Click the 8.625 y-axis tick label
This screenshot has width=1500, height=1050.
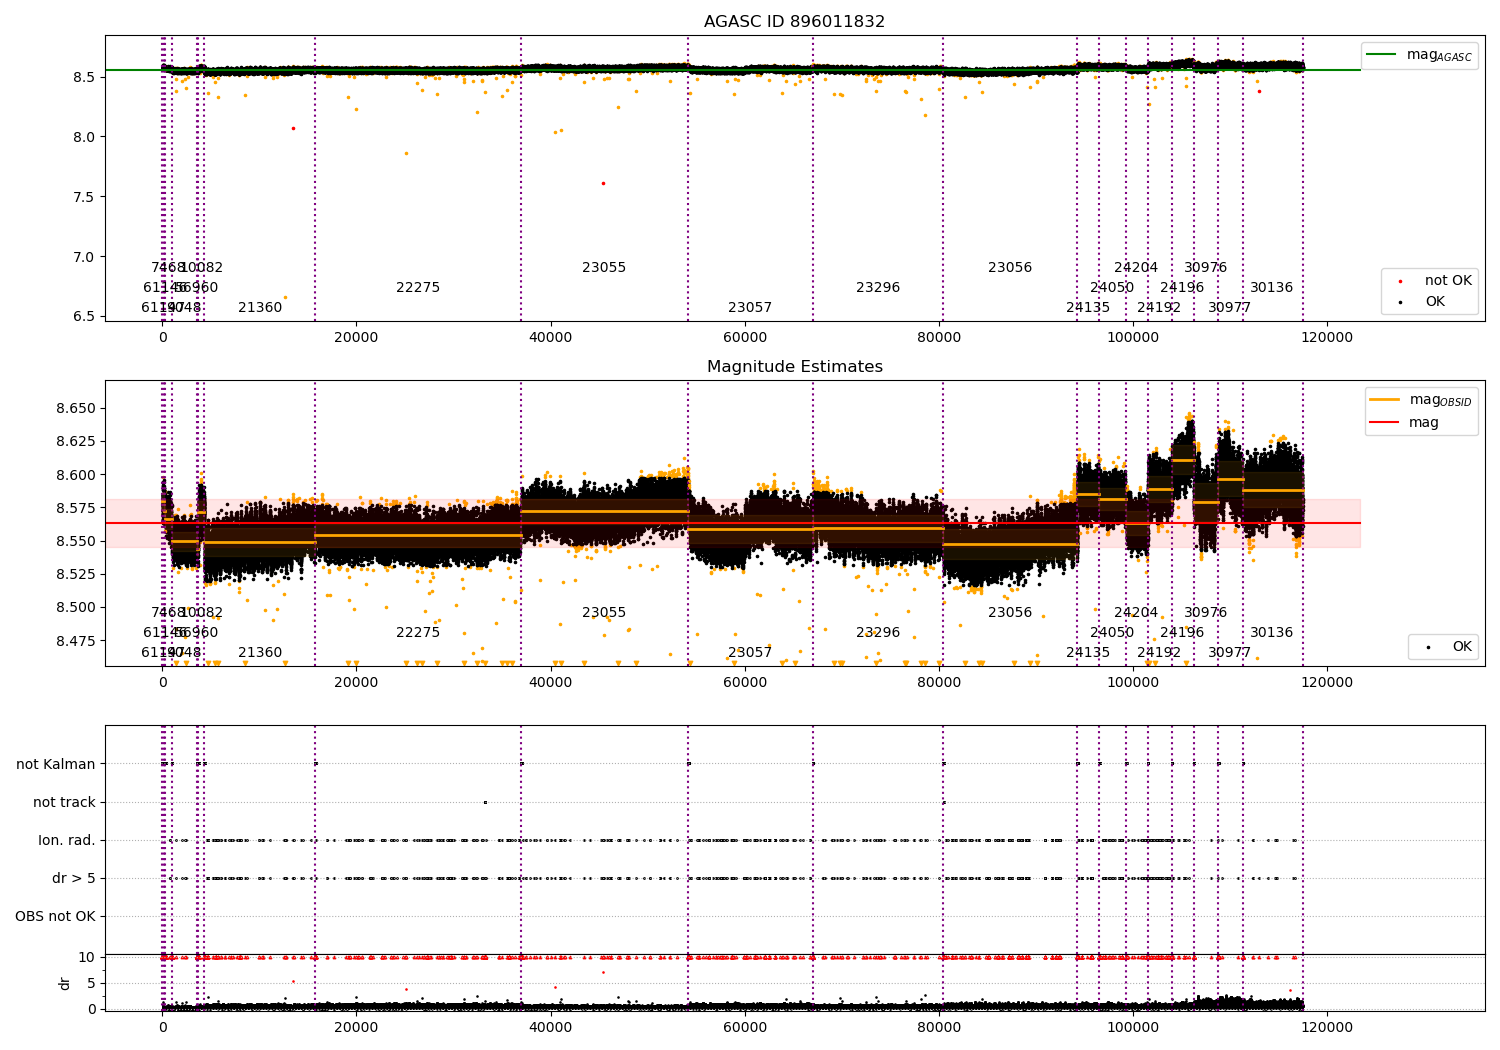coord(77,441)
